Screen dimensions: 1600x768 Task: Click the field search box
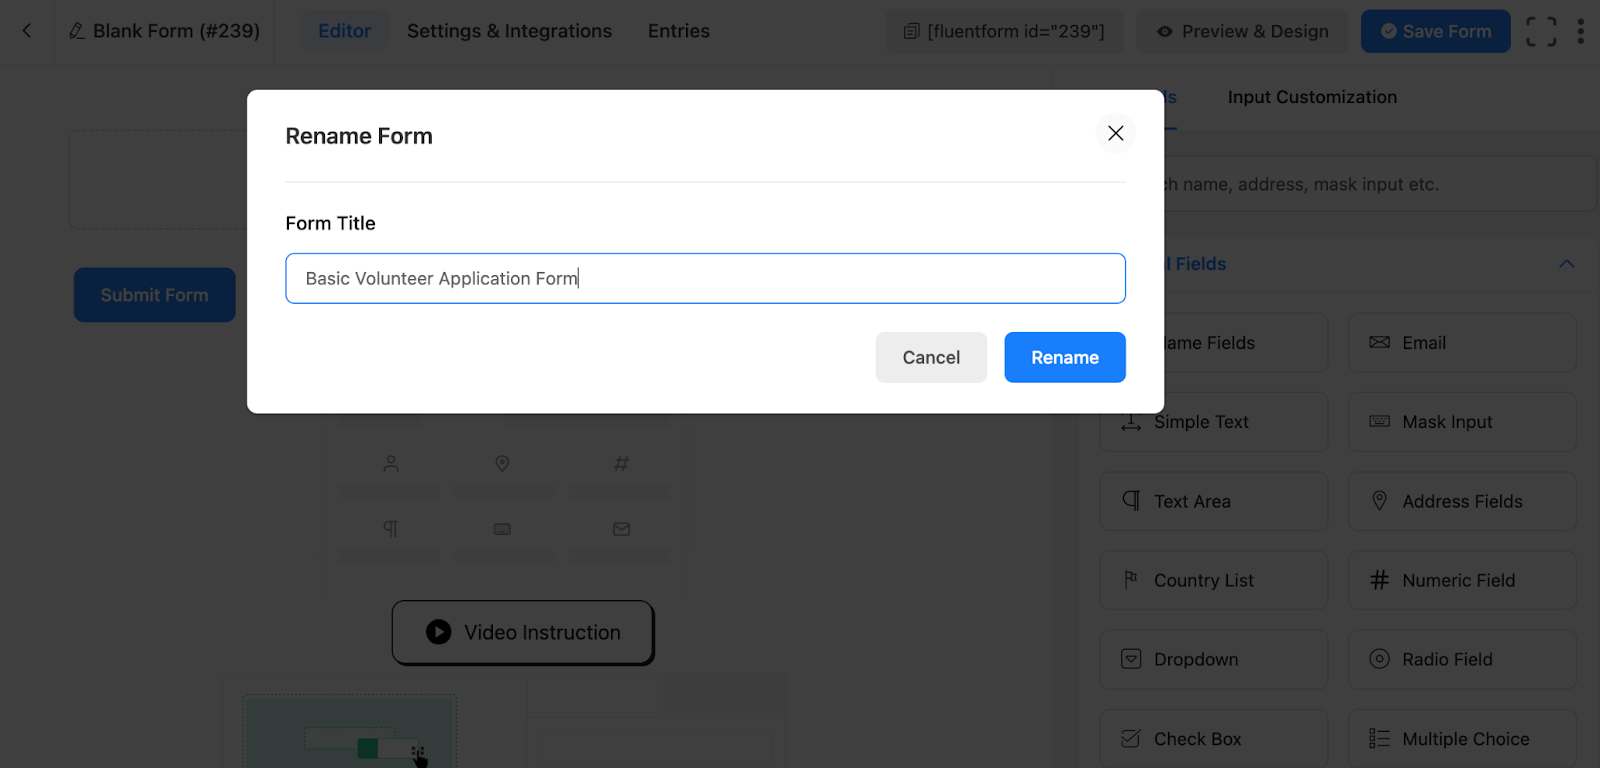click(x=1380, y=184)
